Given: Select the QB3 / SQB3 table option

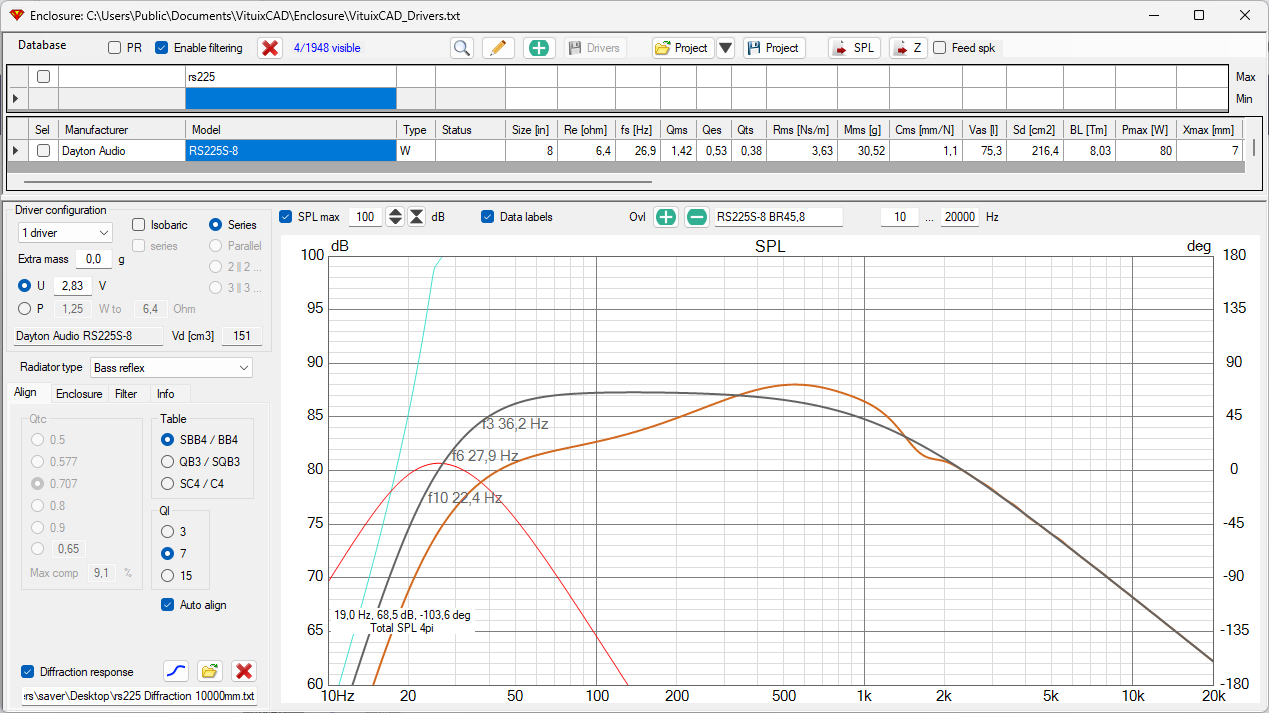Looking at the screenshot, I should tap(168, 462).
